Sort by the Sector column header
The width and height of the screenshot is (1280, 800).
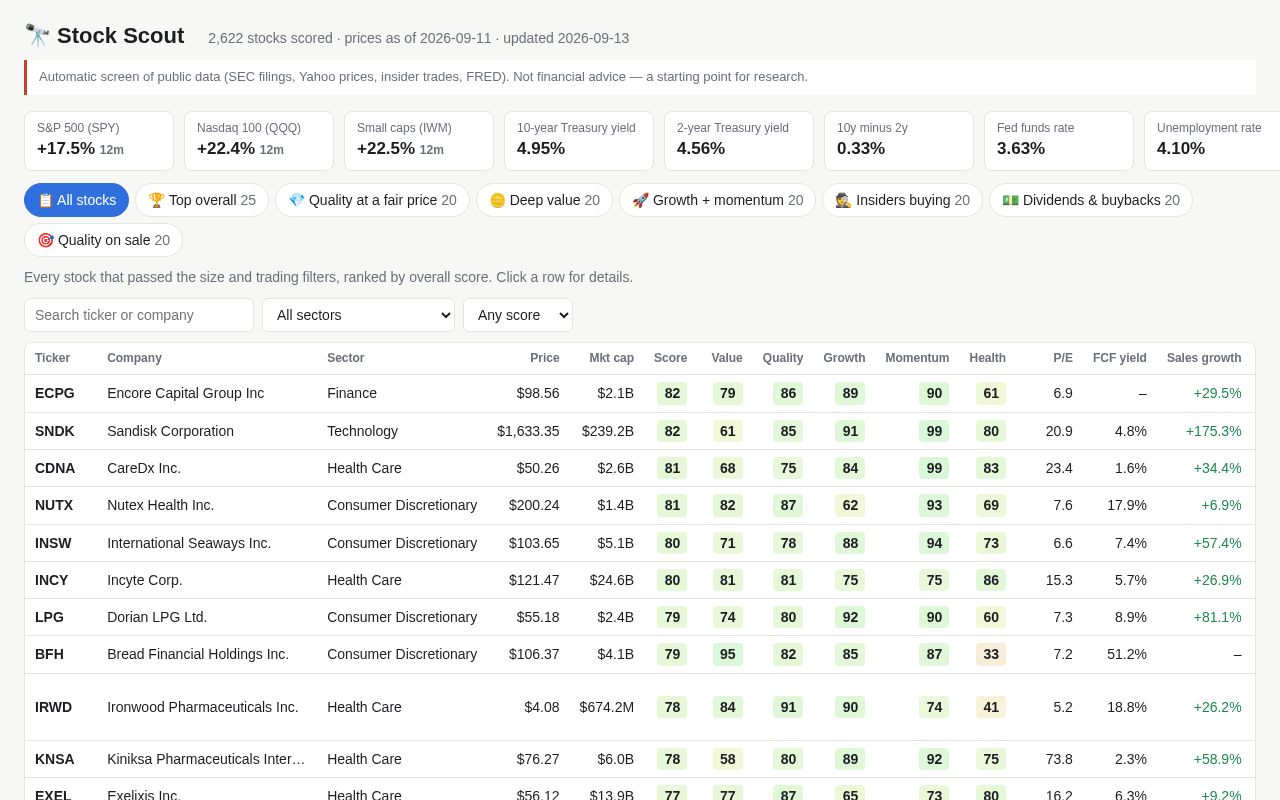346,358
